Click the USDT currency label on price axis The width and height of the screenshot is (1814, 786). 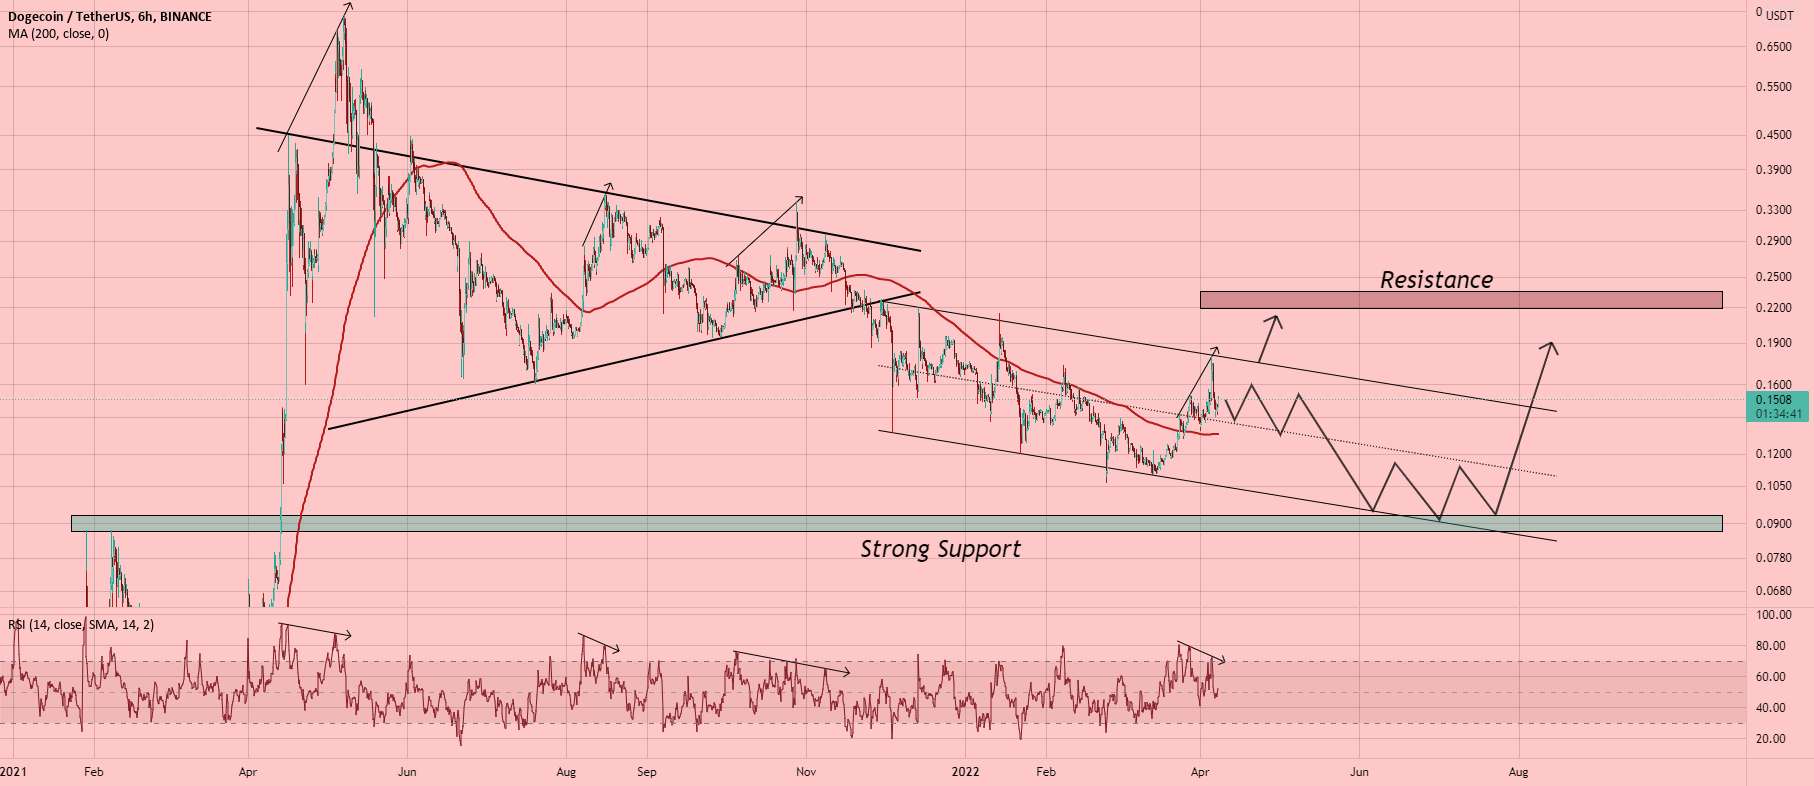point(1779,16)
